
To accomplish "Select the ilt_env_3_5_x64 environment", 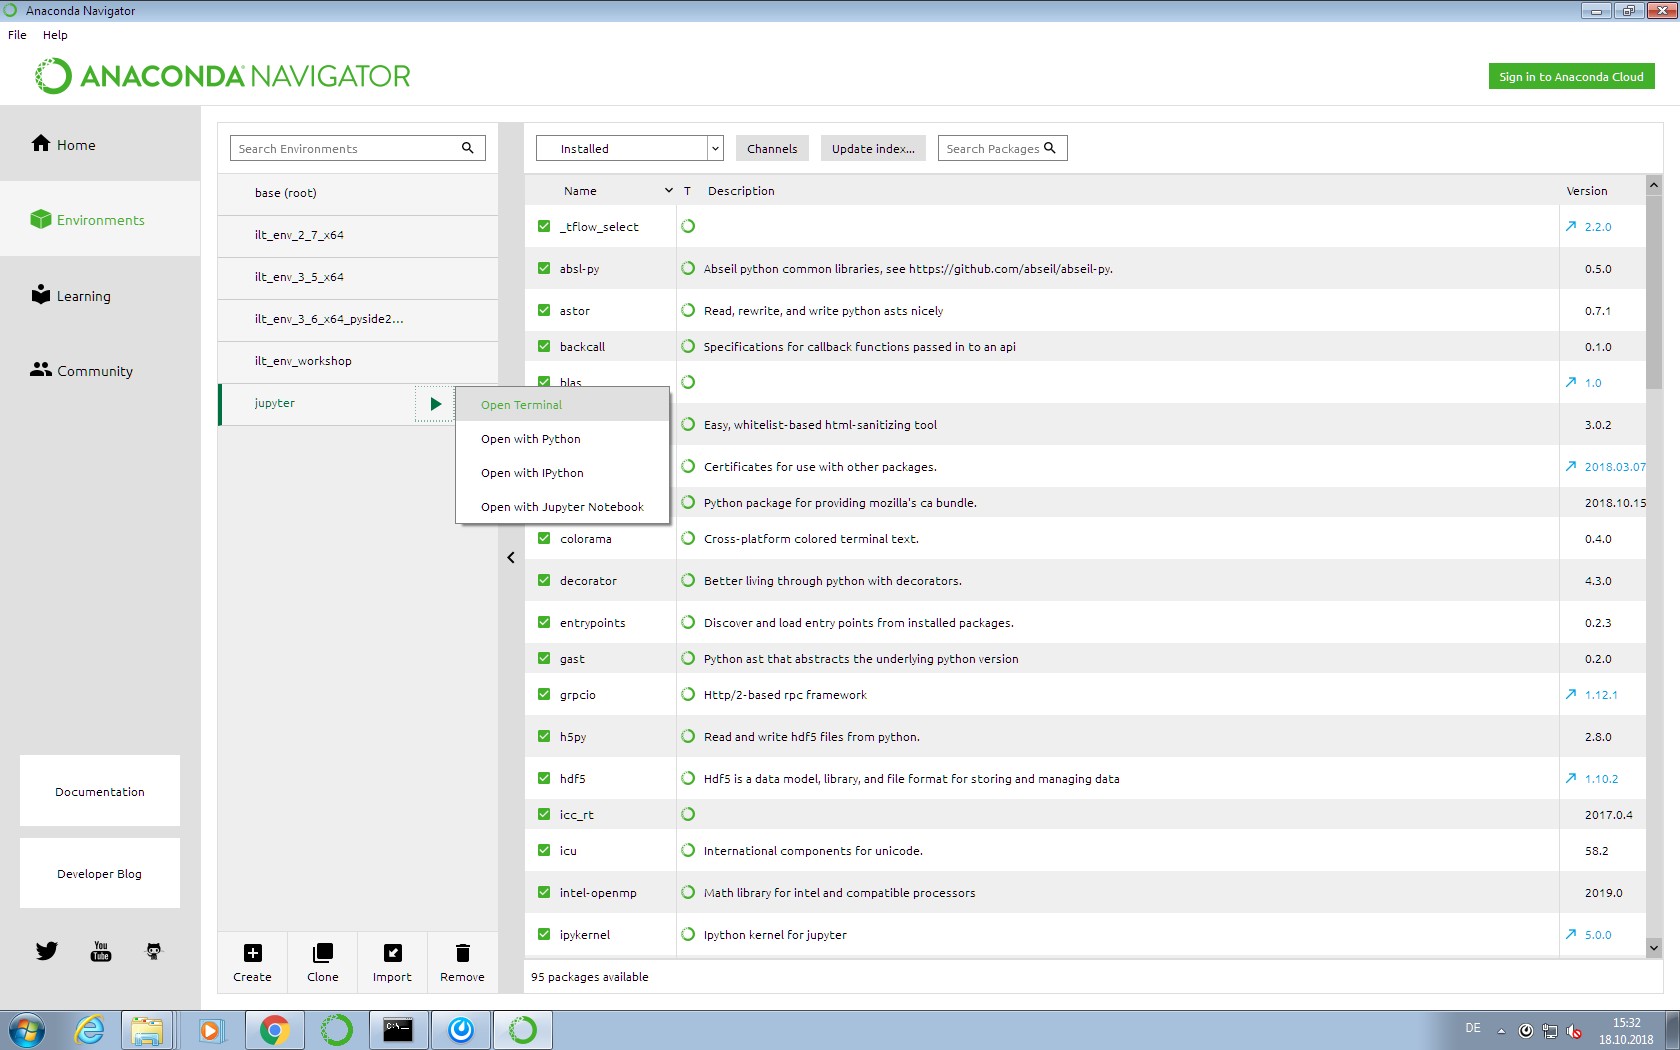I will click(358, 277).
